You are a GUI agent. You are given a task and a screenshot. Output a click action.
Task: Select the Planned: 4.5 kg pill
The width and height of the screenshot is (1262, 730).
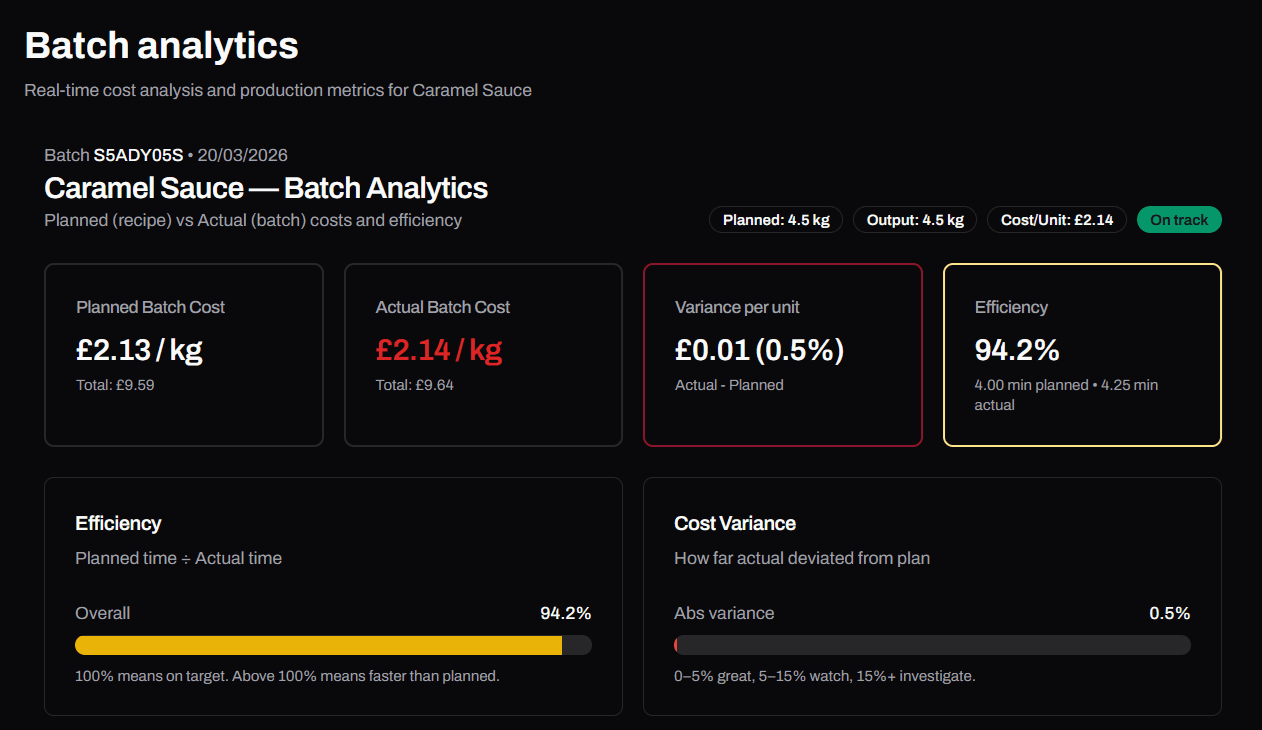pos(776,219)
